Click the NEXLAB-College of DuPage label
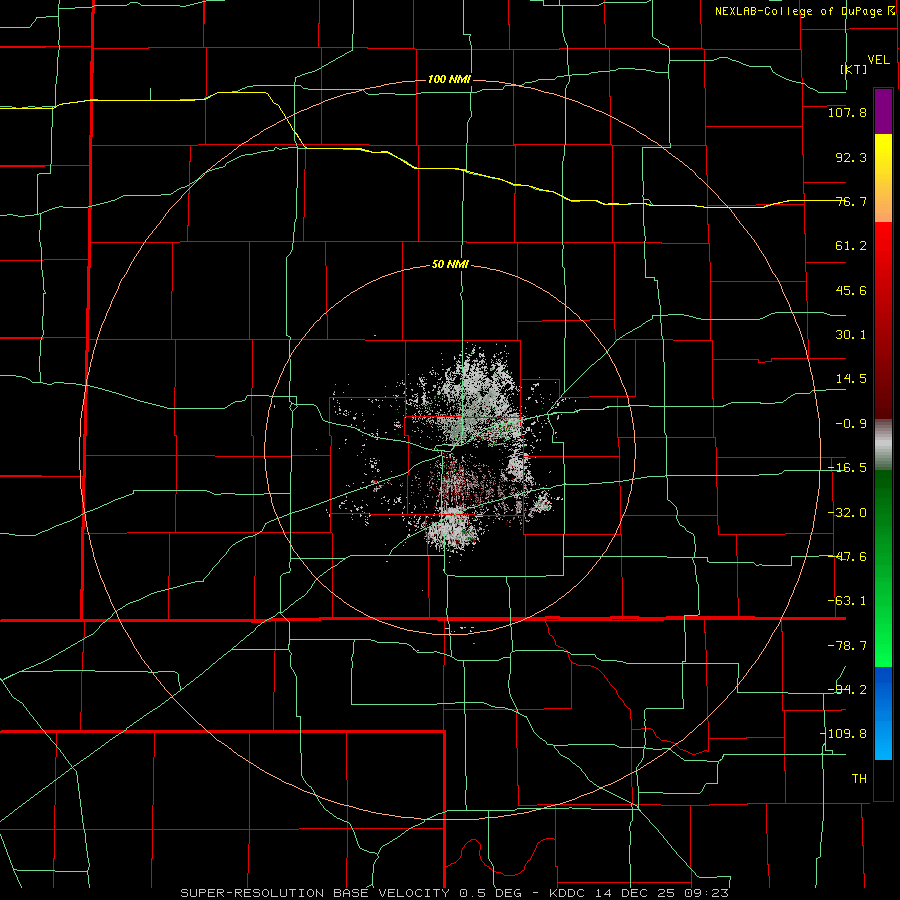 pyautogui.click(x=804, y=11)
